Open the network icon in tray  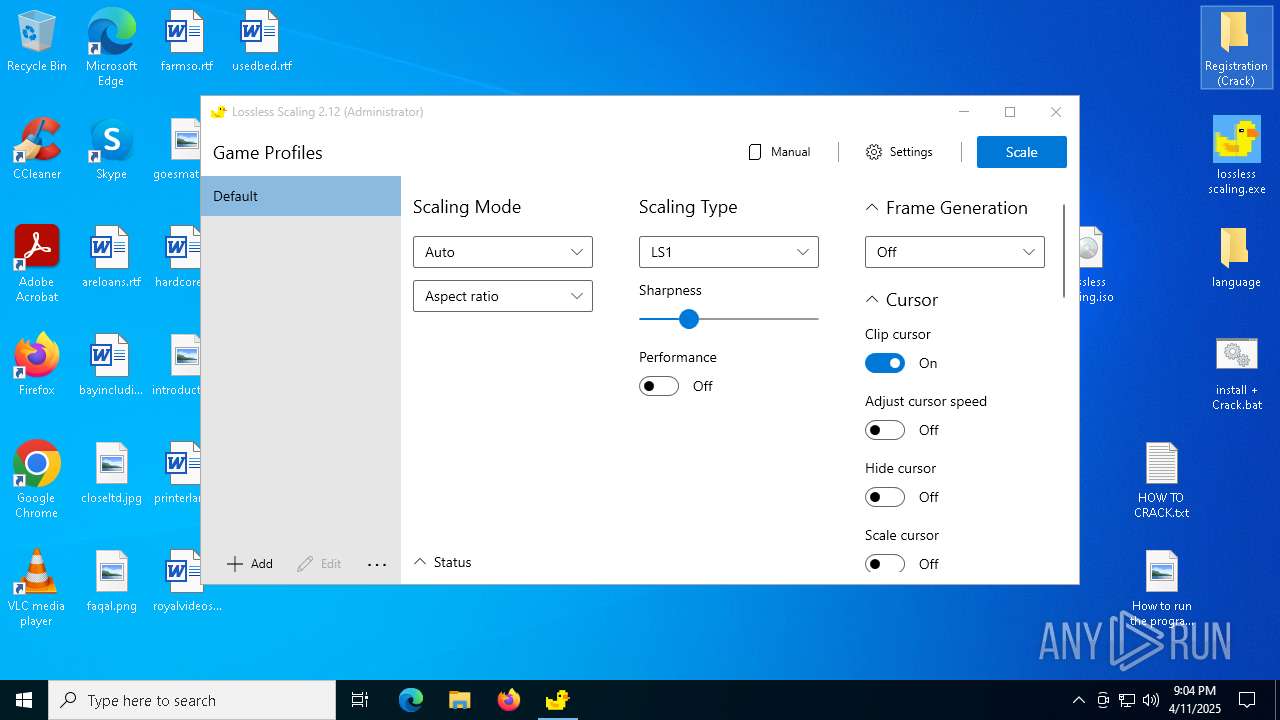(1127, 700)
